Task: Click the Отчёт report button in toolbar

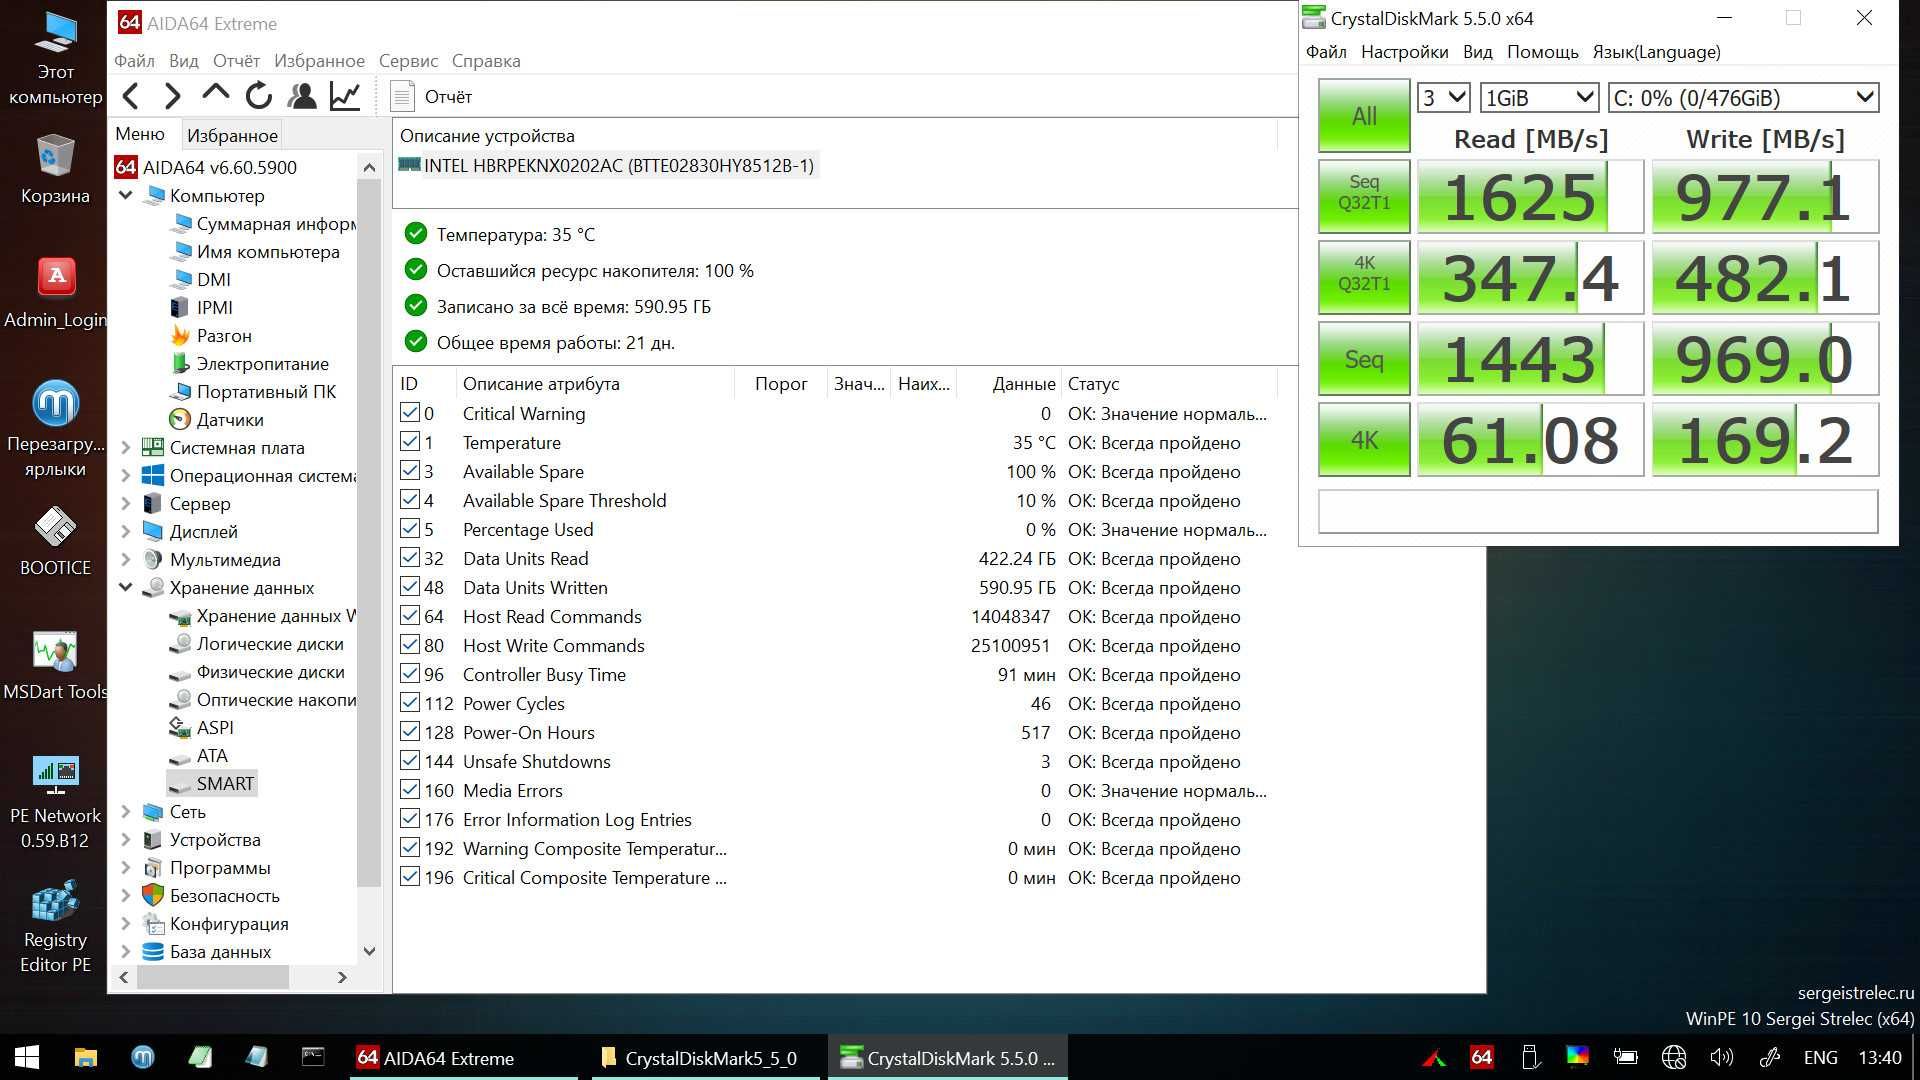Action: tap(431, 96)
